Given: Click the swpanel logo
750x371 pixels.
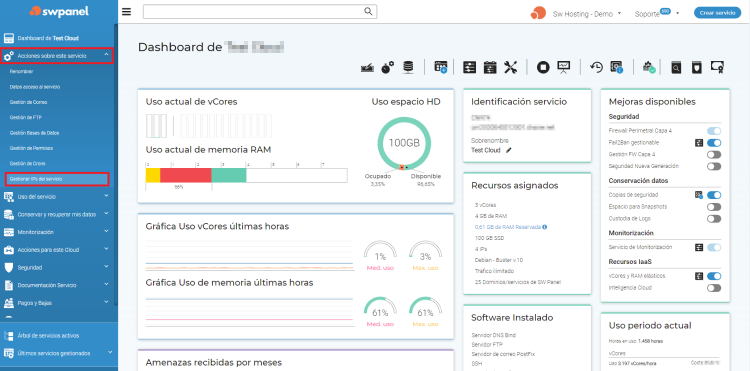Looking at the screenshot, I should click(x=59, y=11).
